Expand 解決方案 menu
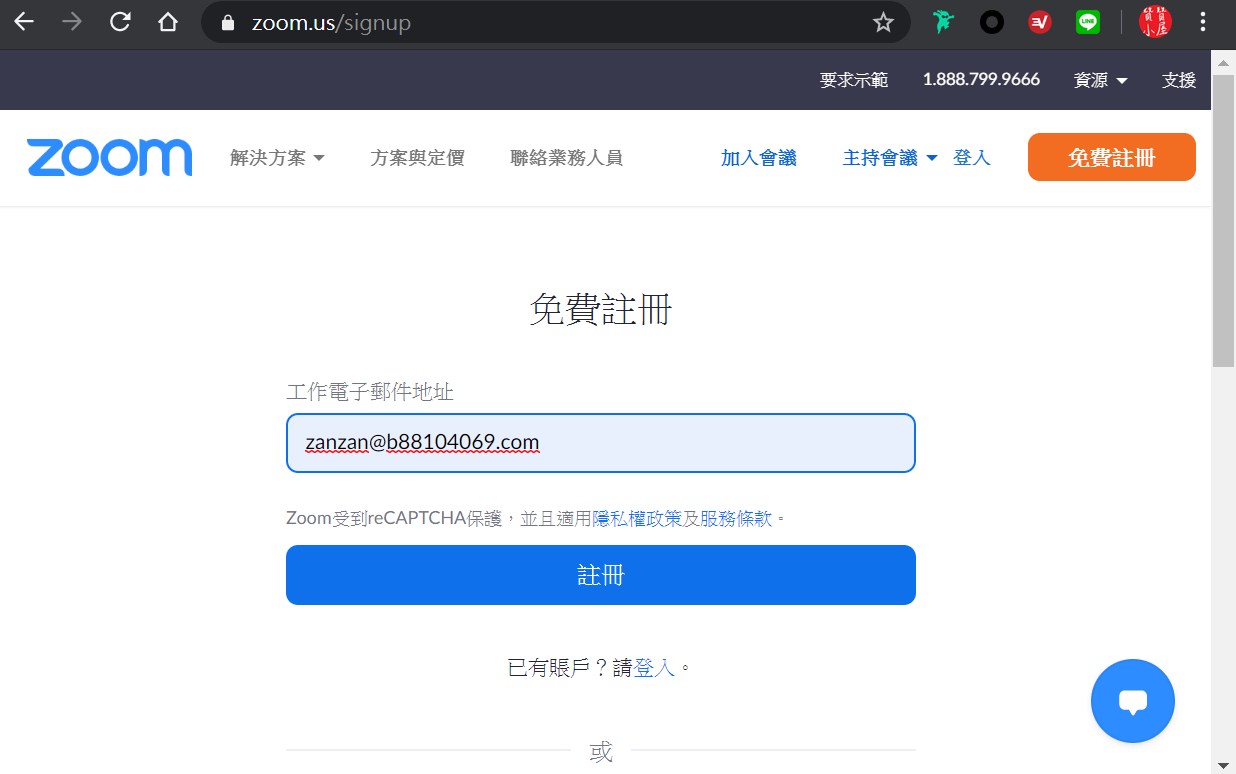This screenshot has width=1236, height=774. pos(277,158)
